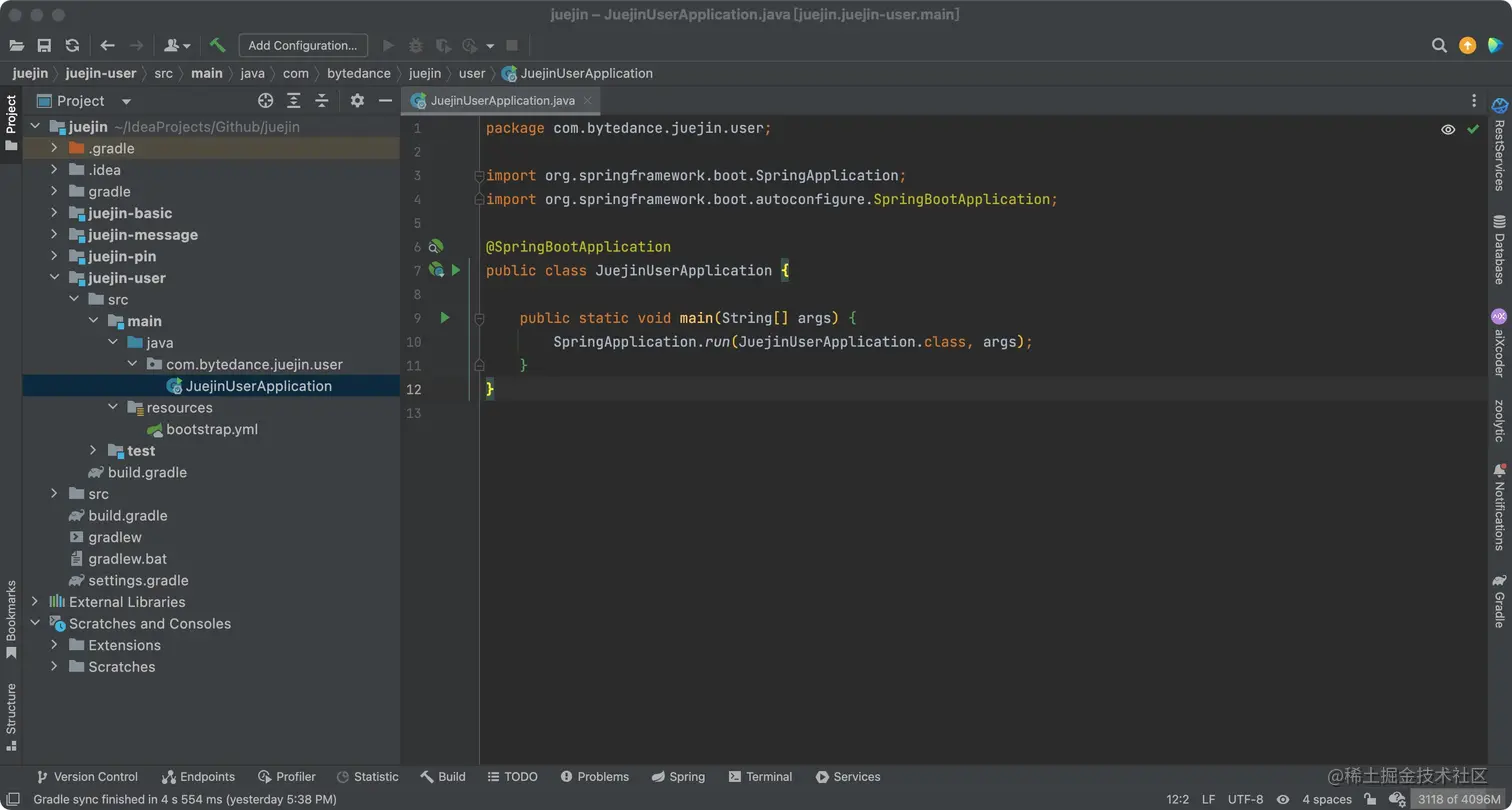The image size is (1512, 810).
Task: Click UTF-8 encoding in status bar
Action: click(x=1245, y=799)
